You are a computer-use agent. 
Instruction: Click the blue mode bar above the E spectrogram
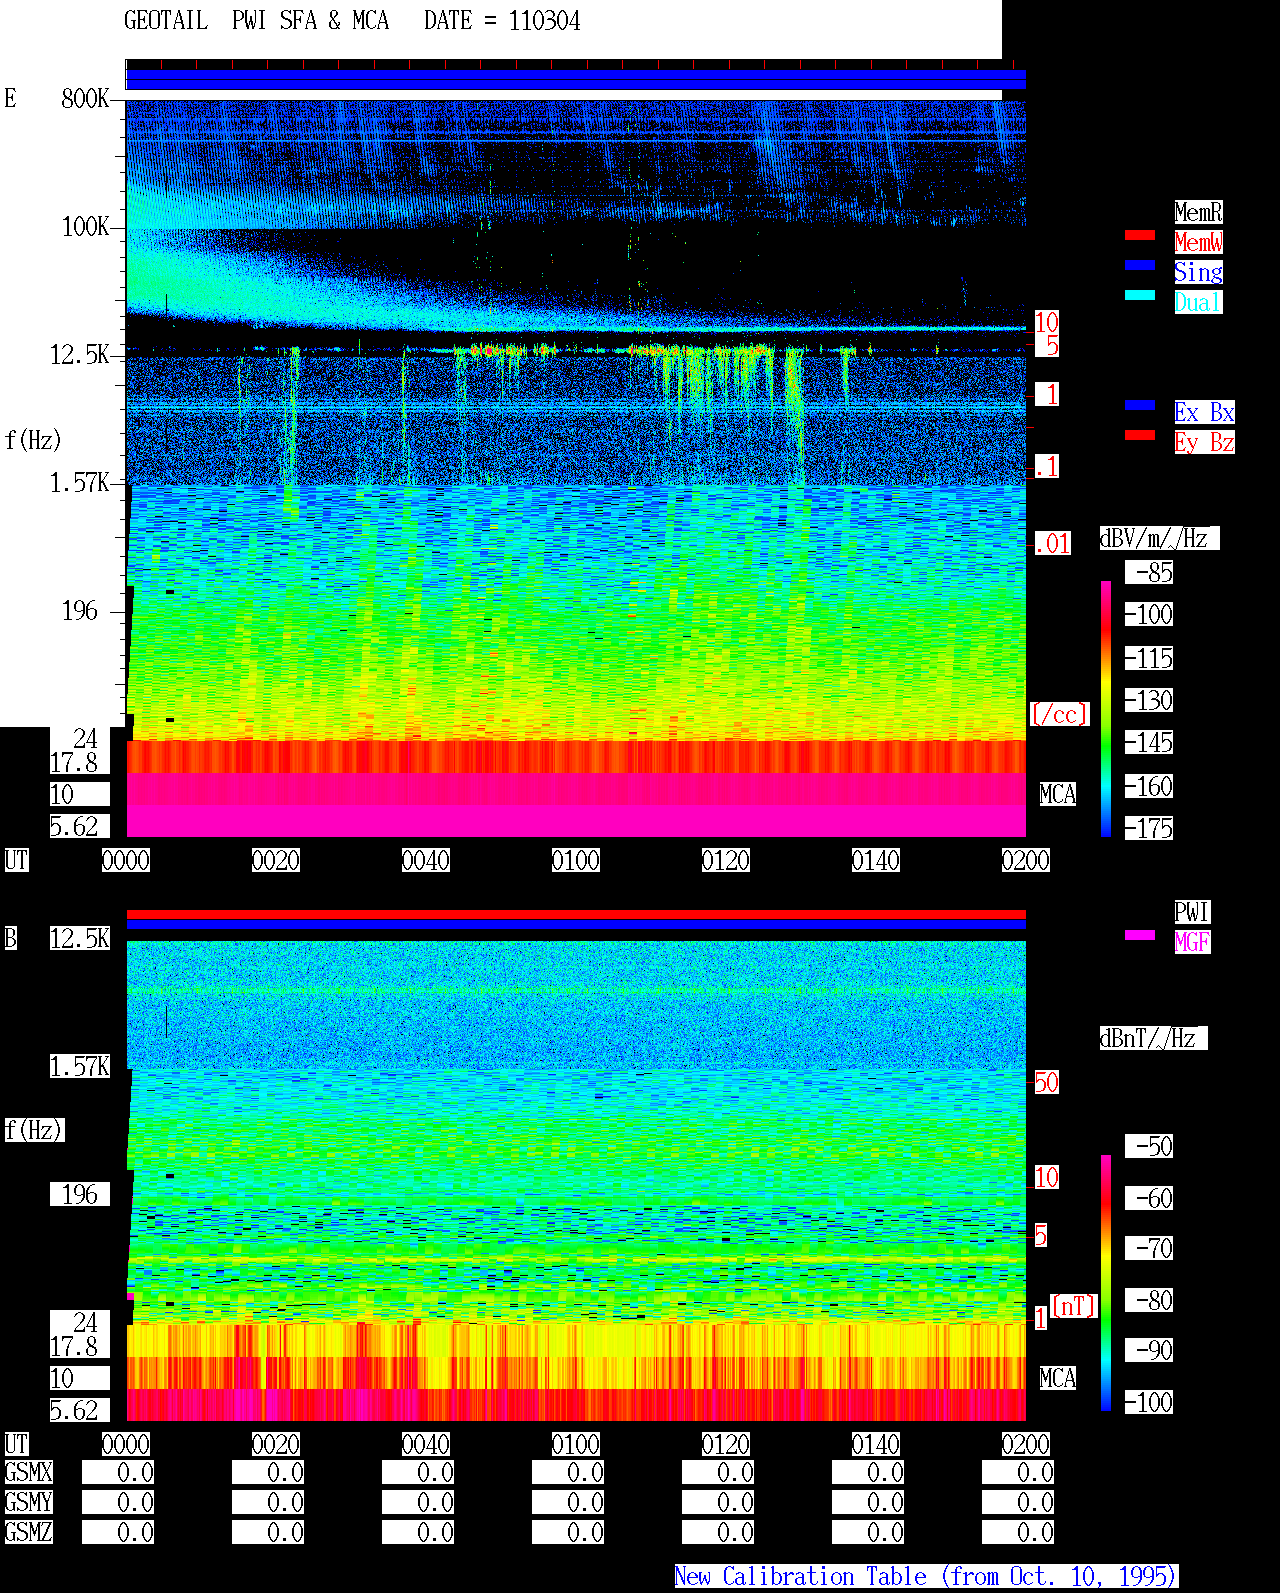(576, 79)
